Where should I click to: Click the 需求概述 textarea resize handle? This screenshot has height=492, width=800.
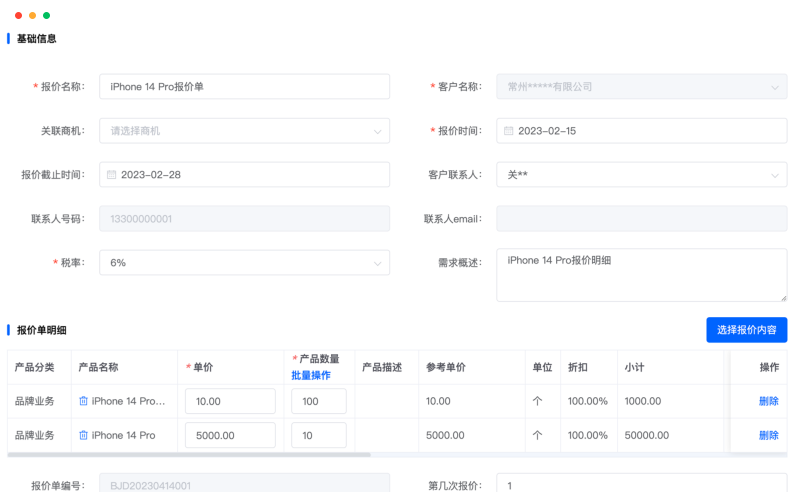coord(783,298)
